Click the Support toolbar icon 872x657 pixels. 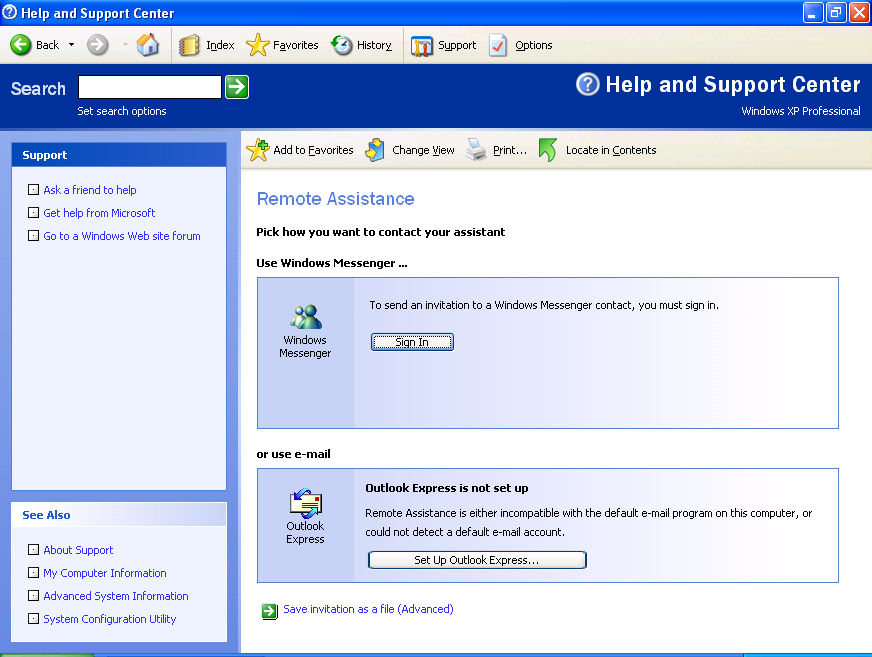[422, 46]
